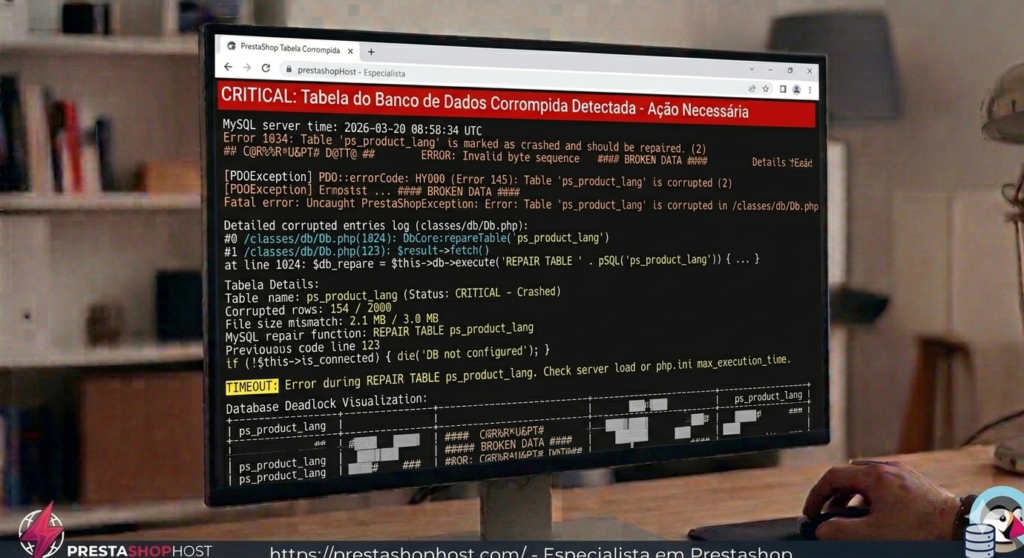
Task: Click 'Table name: ps_product_lang' line
Action: tap(392, 295)
